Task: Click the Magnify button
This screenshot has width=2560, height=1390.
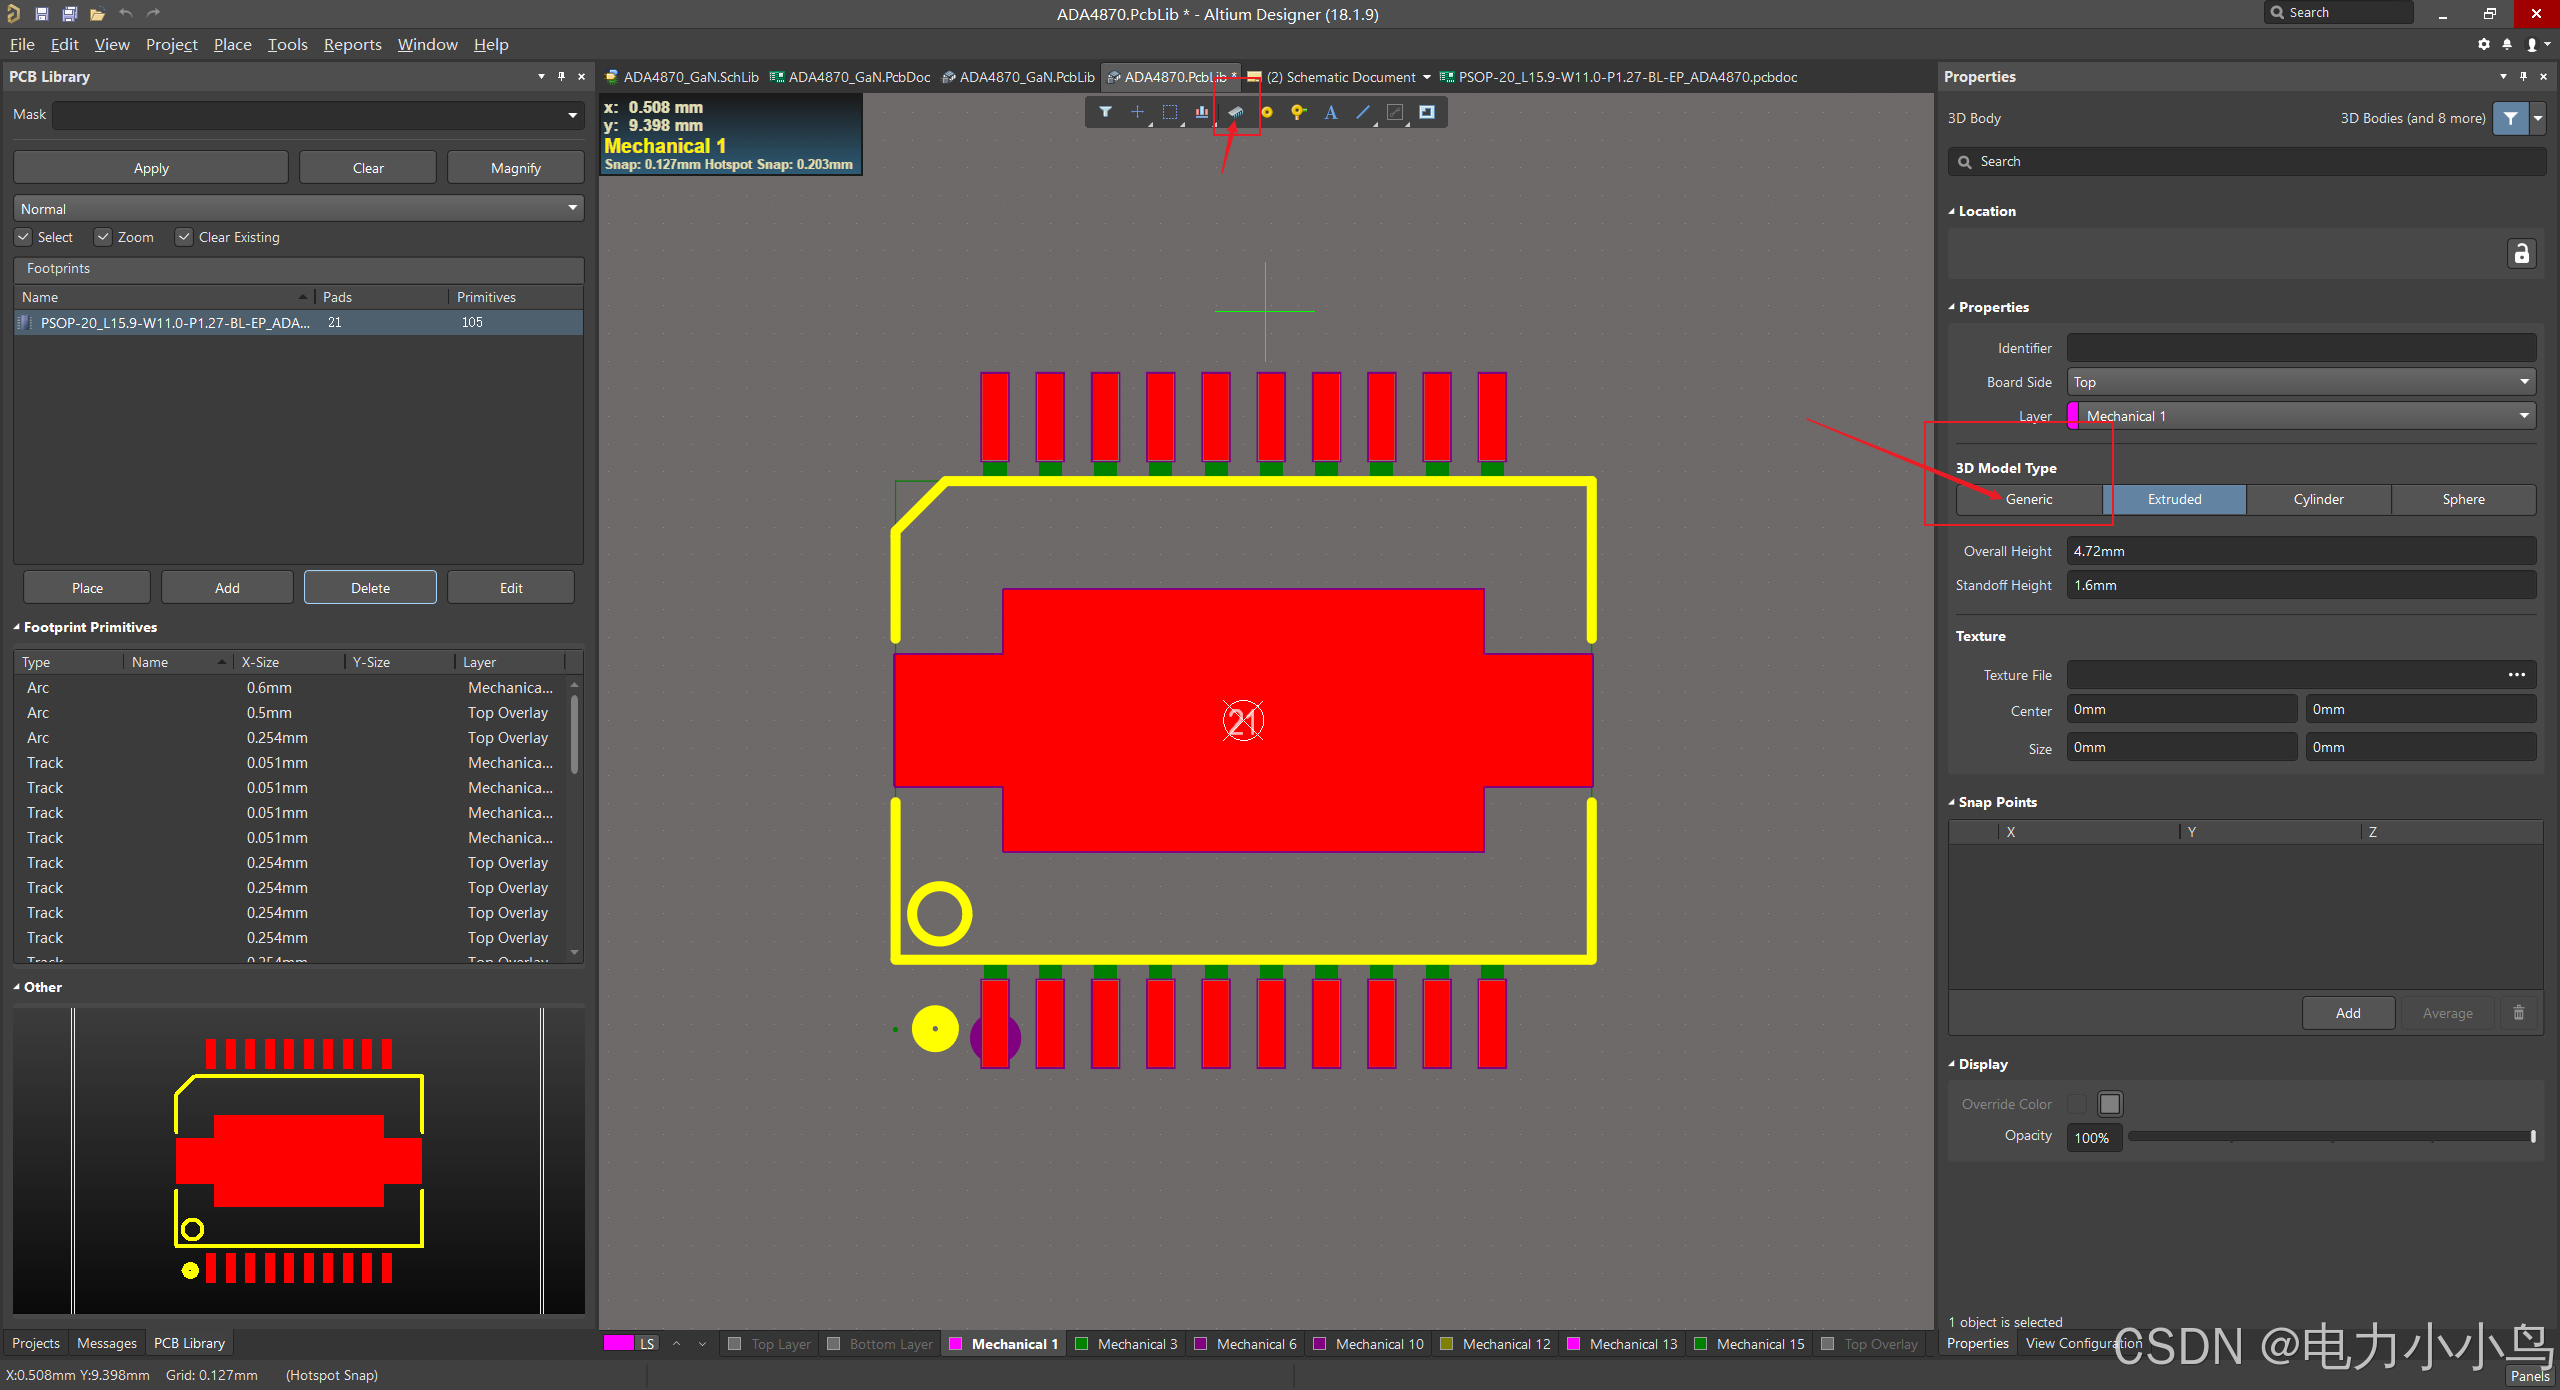Action: click(x=516, y=168)
